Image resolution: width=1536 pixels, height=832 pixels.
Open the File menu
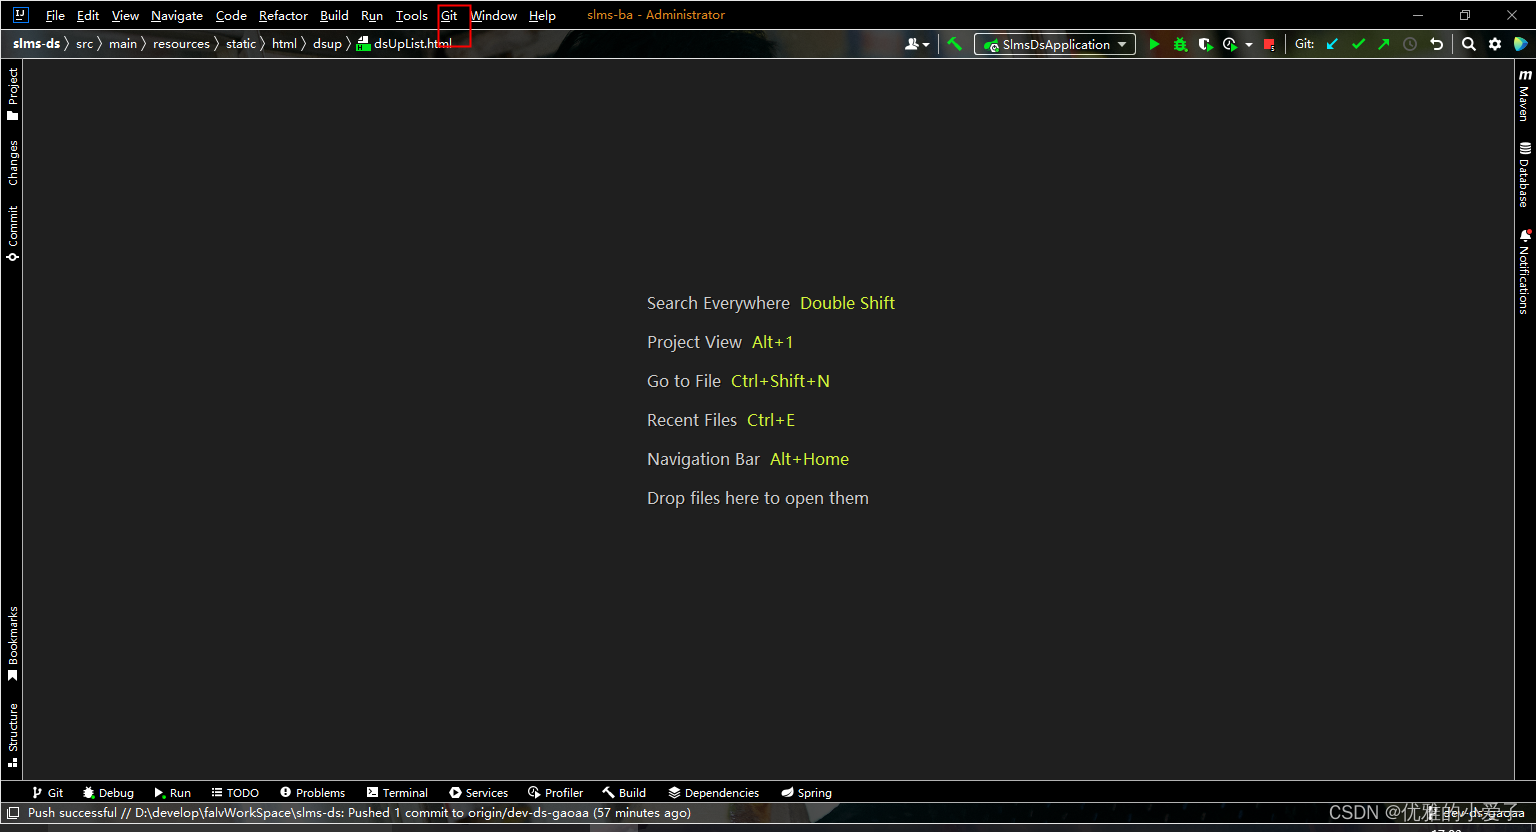[55, 15]
